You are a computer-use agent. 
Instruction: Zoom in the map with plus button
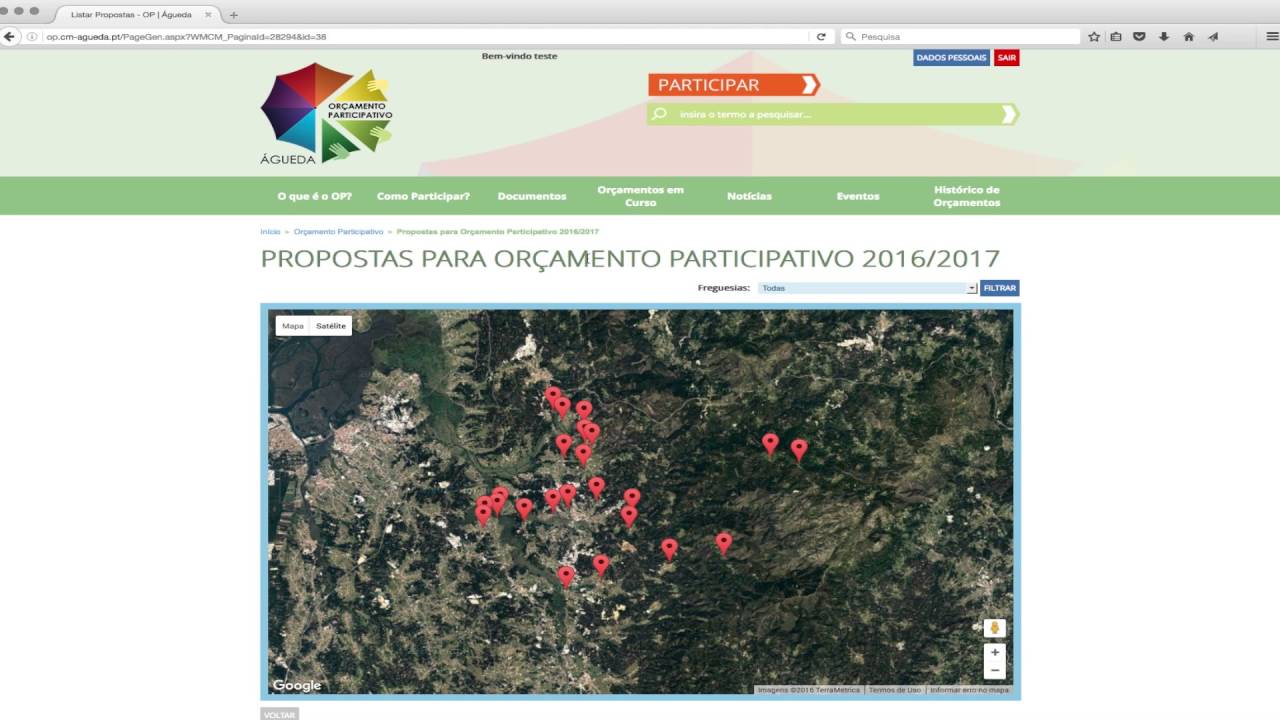click(994, 652)
